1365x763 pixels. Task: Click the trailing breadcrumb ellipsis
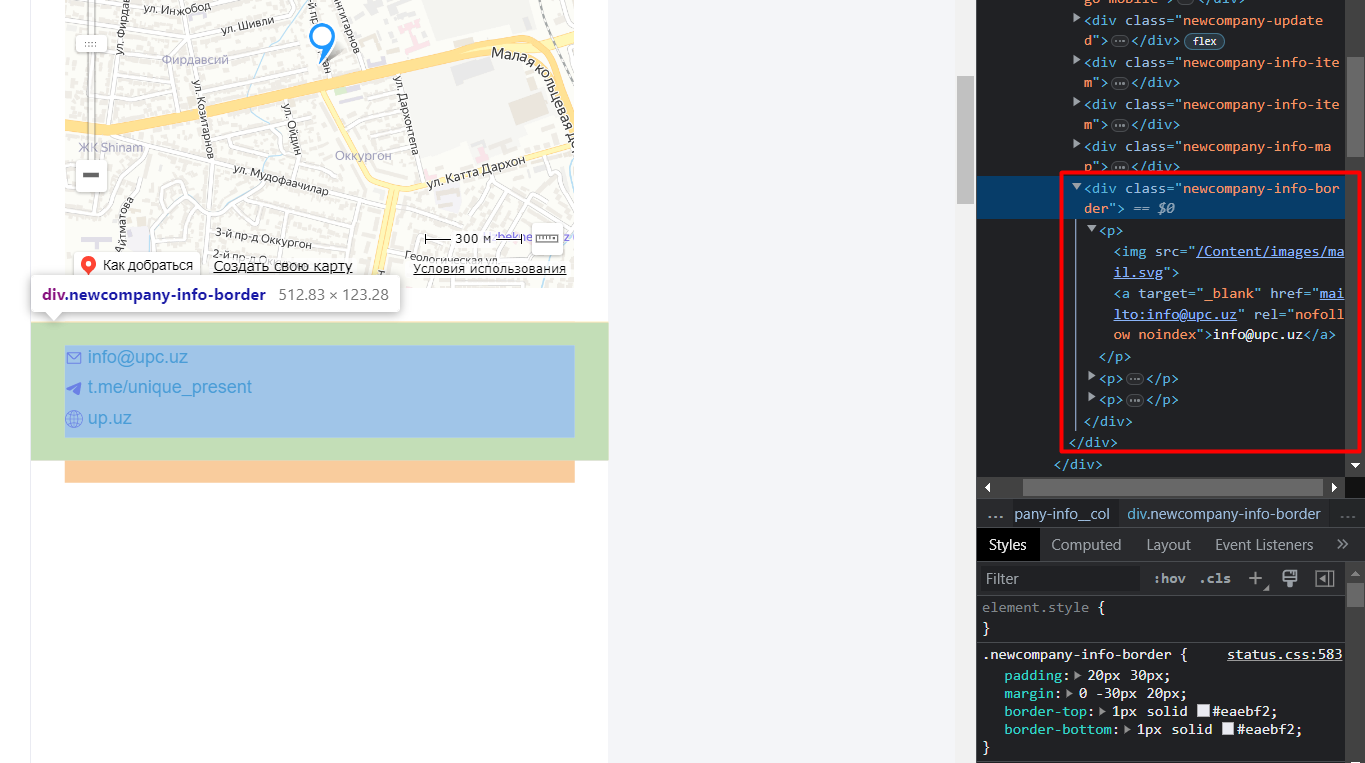[x=1347, y=514]
